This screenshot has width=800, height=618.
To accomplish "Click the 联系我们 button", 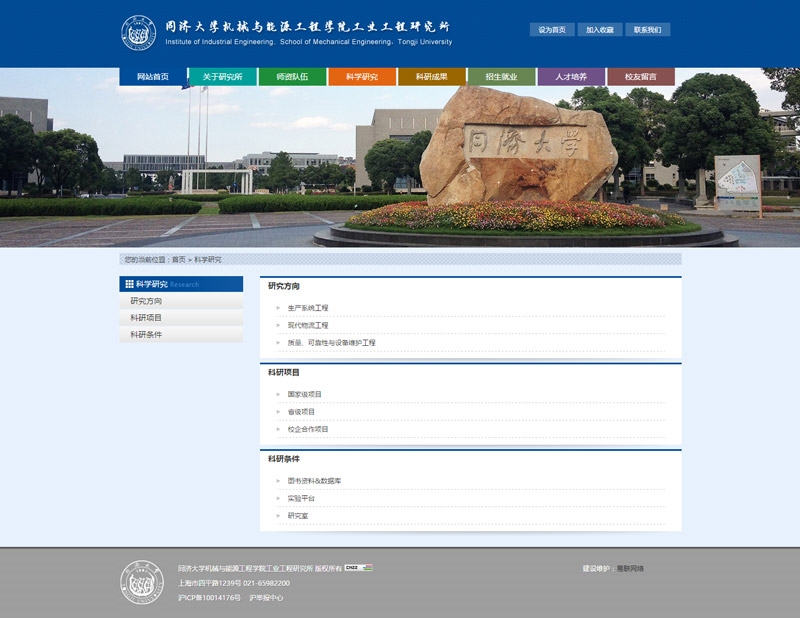I will pyautogui.click(x=647, y=30).
